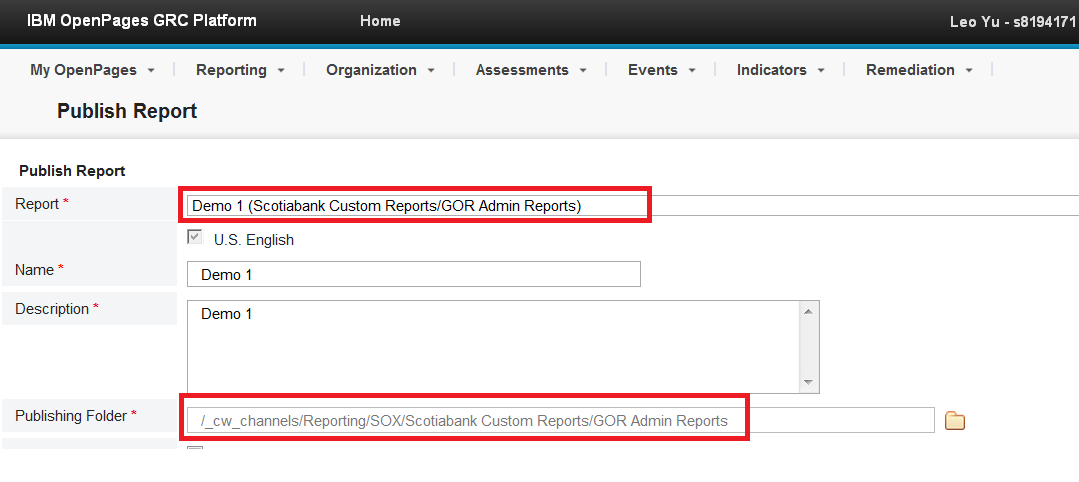
Task: Open the Assessments menu
Action: click(x=522, y=70)
